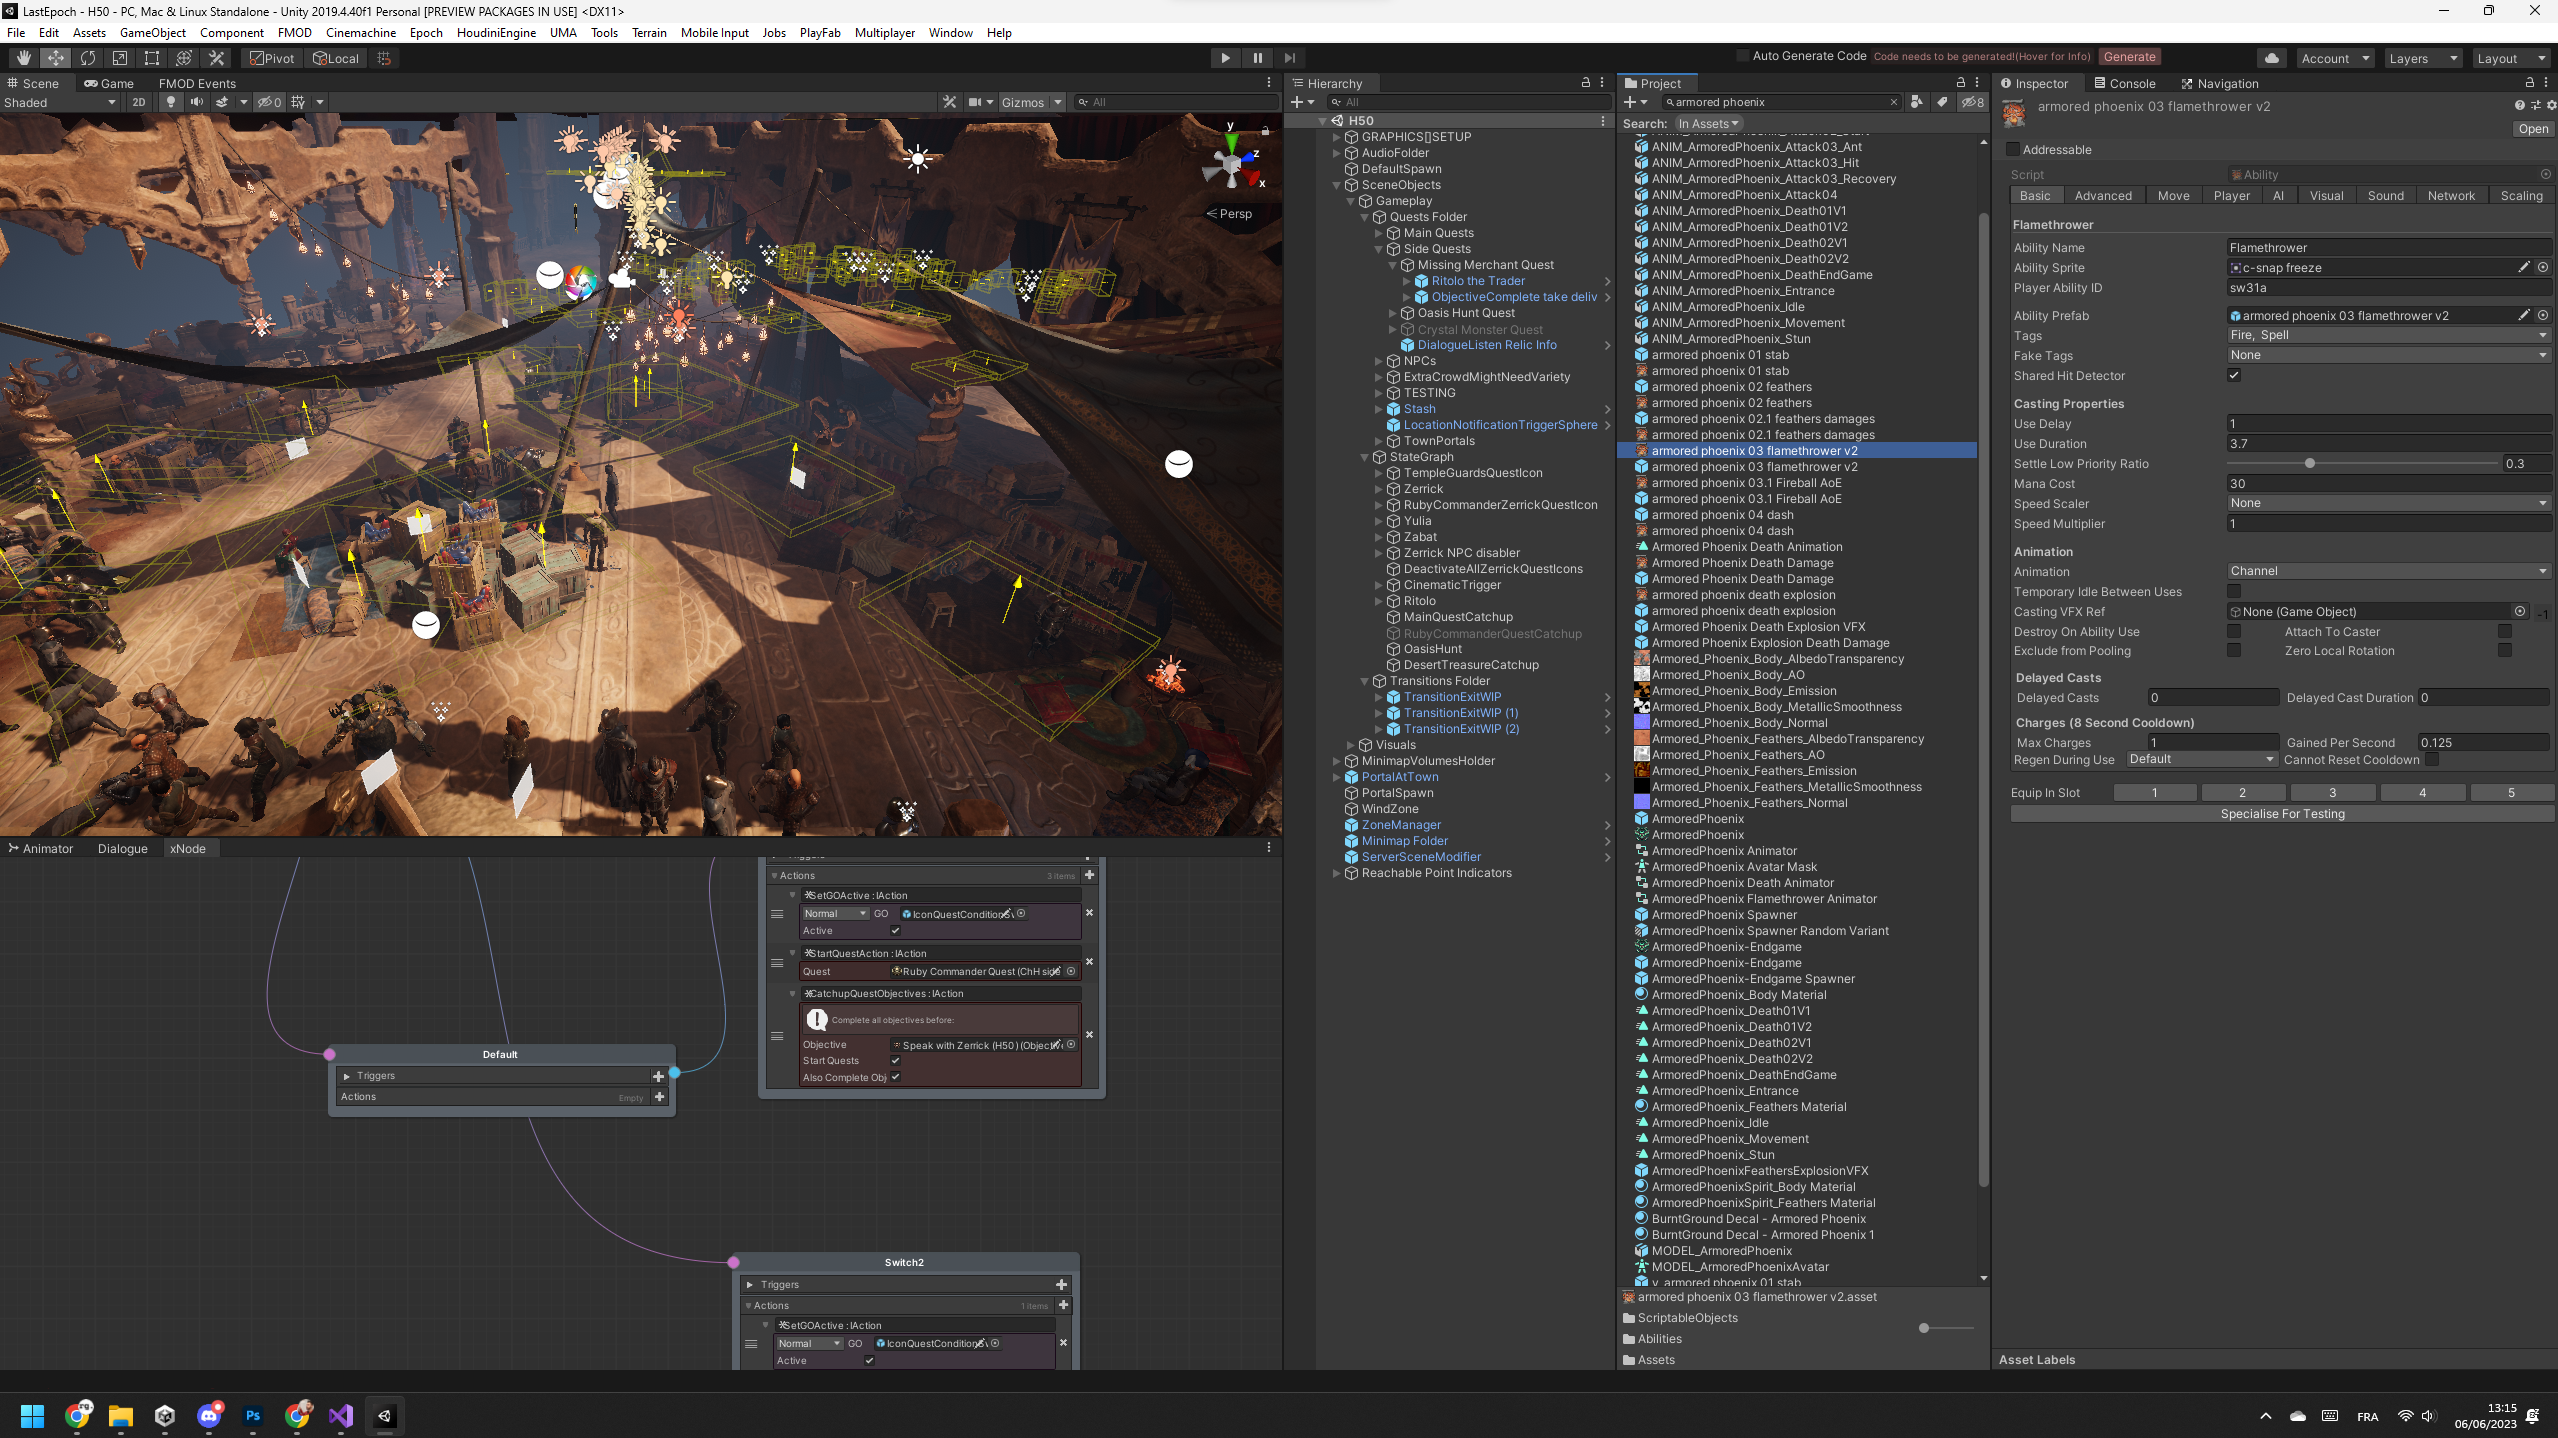
Task: Open the Cinemachine menu
Action: pyautogui.click(x=361, y=32)
